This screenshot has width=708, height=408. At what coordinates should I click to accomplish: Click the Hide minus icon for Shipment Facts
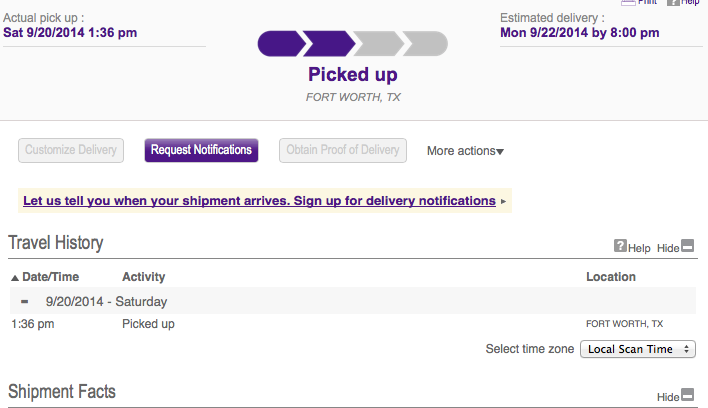(x=687, y=395)
